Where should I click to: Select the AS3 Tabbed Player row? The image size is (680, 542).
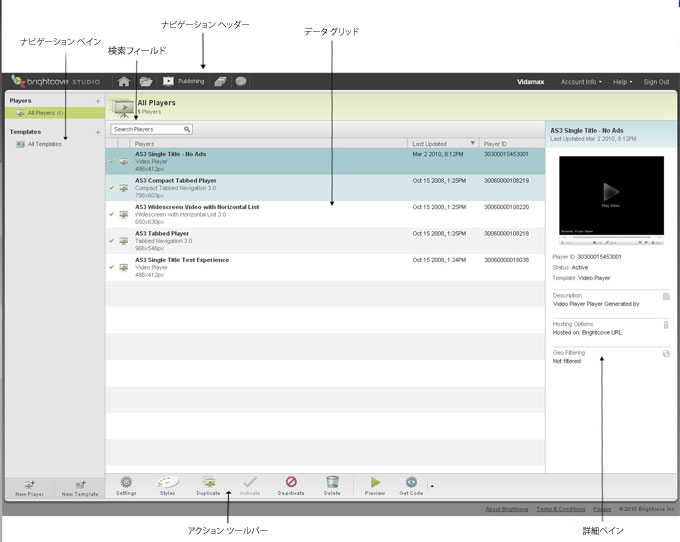pyautogui.click(x=325, y=241)
